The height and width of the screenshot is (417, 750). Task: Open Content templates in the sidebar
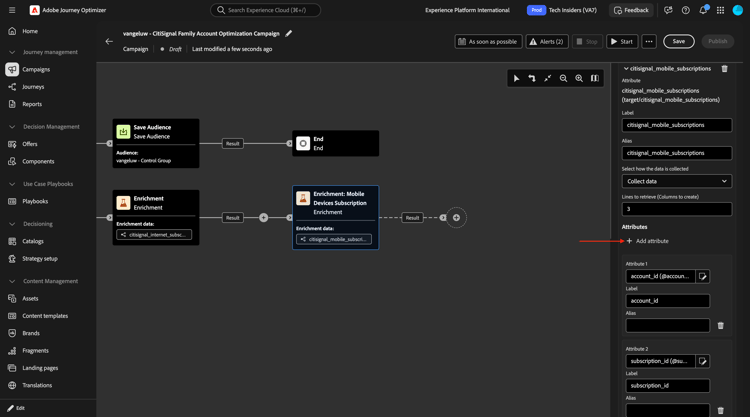click(x=45, y=316)
